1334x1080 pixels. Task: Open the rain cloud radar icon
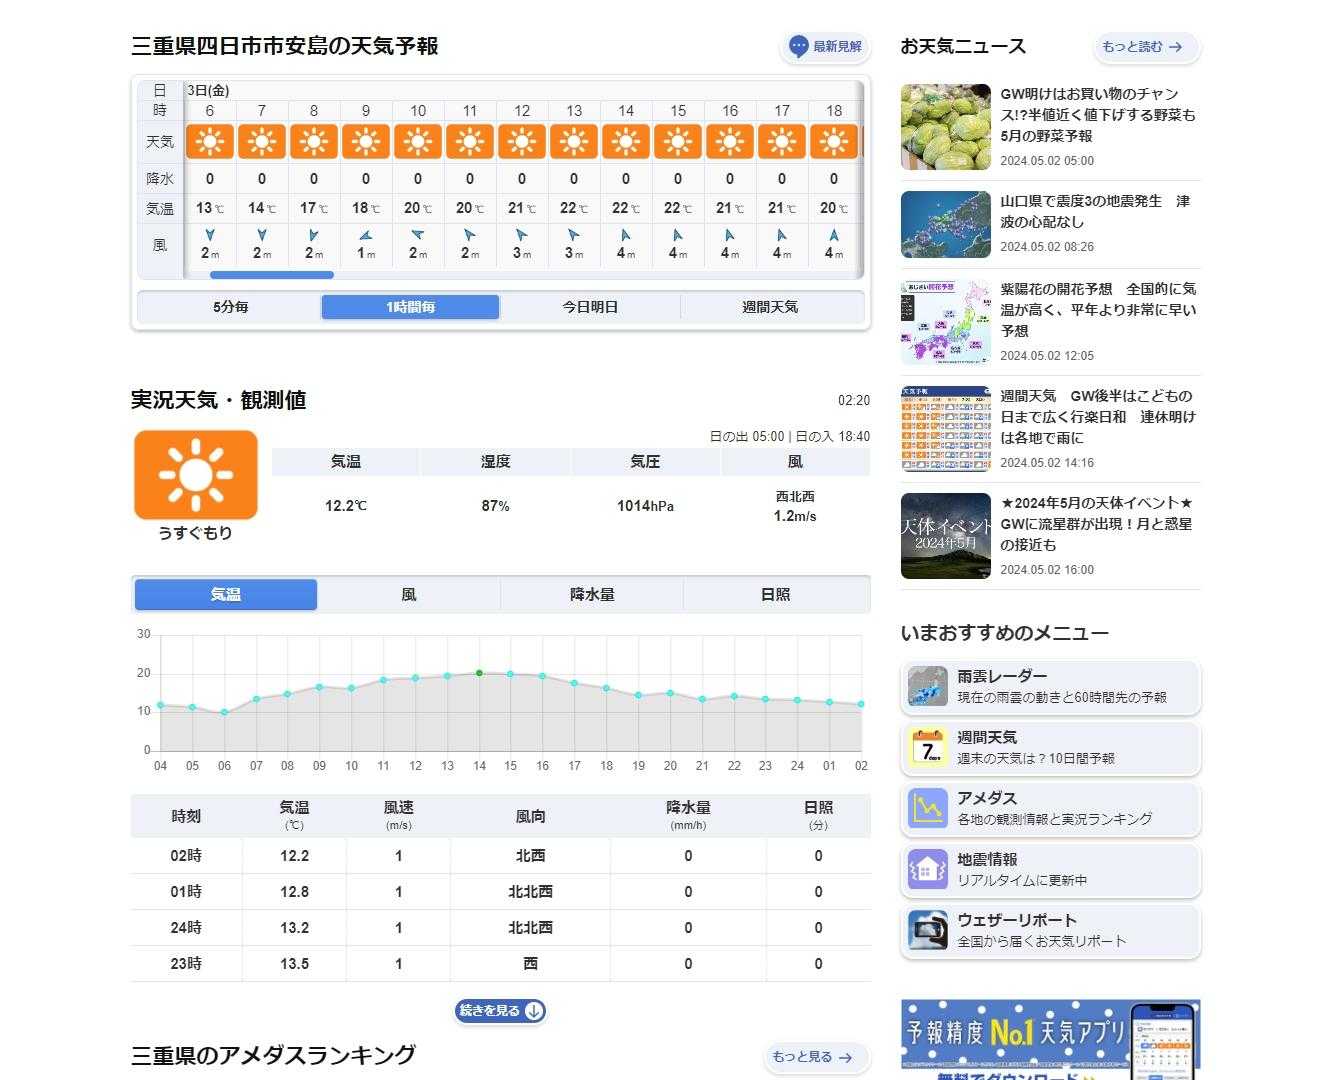[x=927, y=687]
